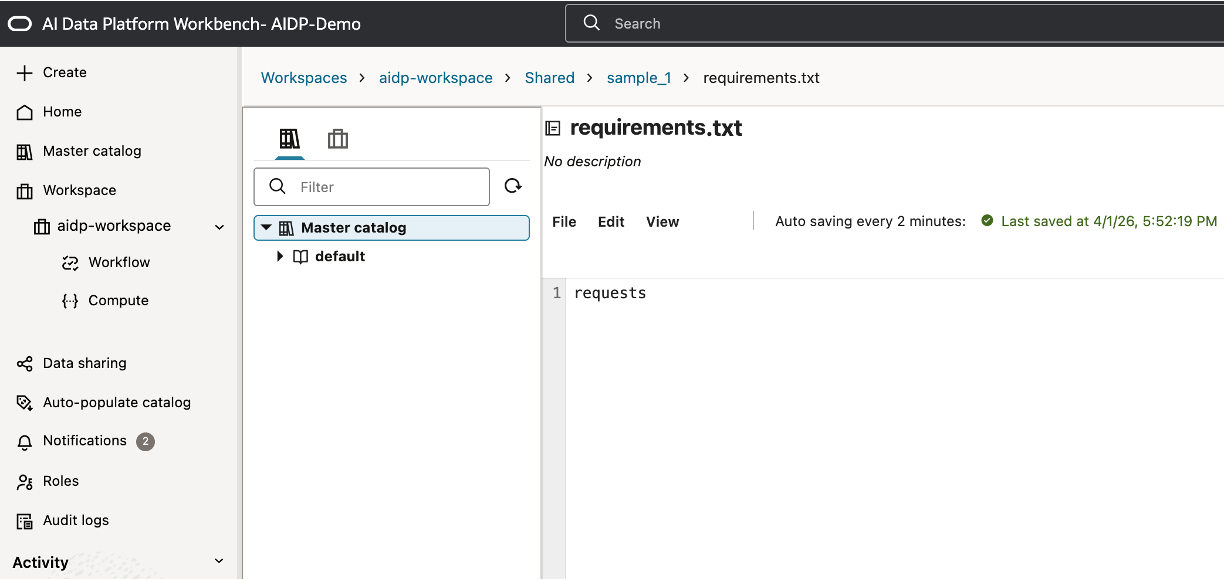Open Auto-populate catalog page
The width and height of the screenshot is (1224, 580).
[116, 402]
